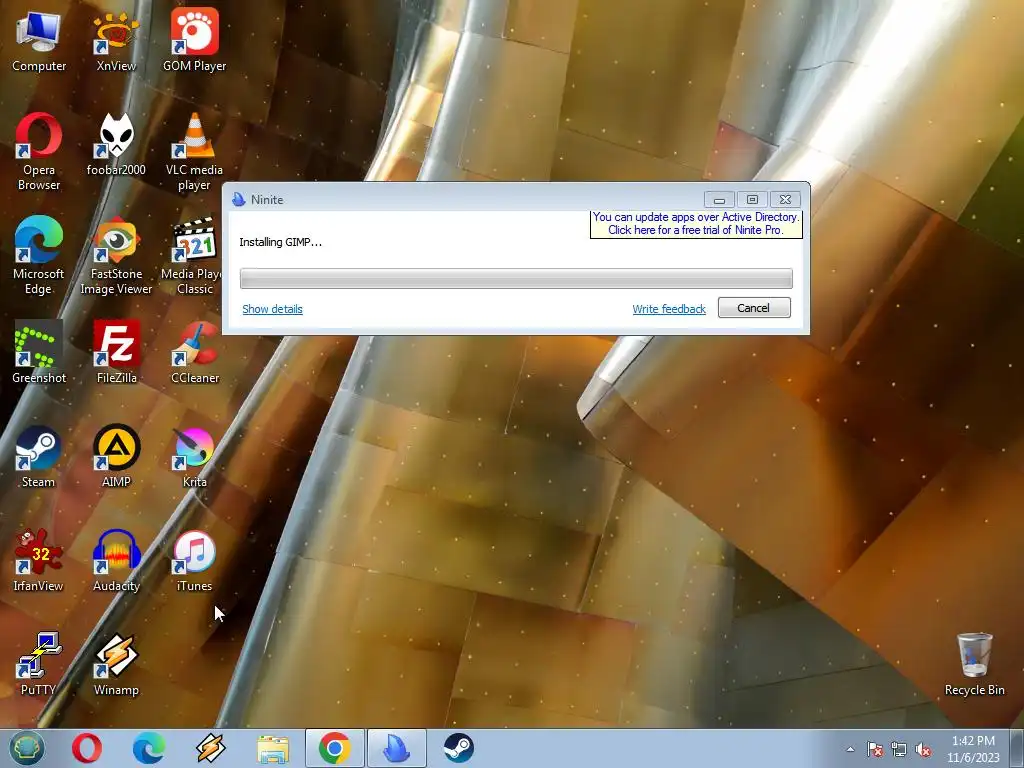Open the volume tray icon

[x=923, y=749]
